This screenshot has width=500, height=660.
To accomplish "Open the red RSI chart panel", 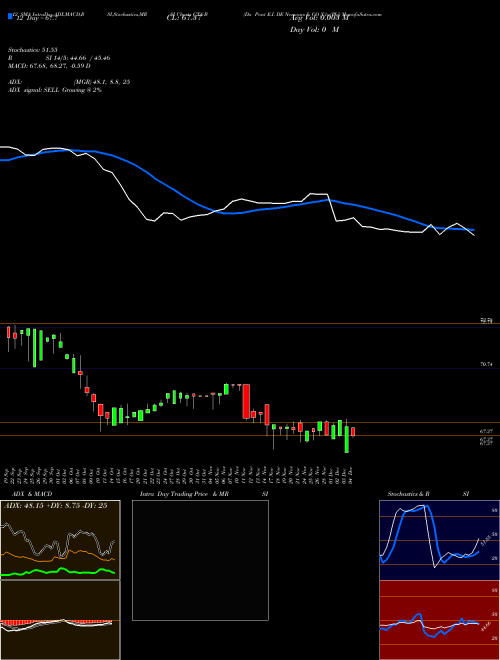I will [x=439, y=620].
